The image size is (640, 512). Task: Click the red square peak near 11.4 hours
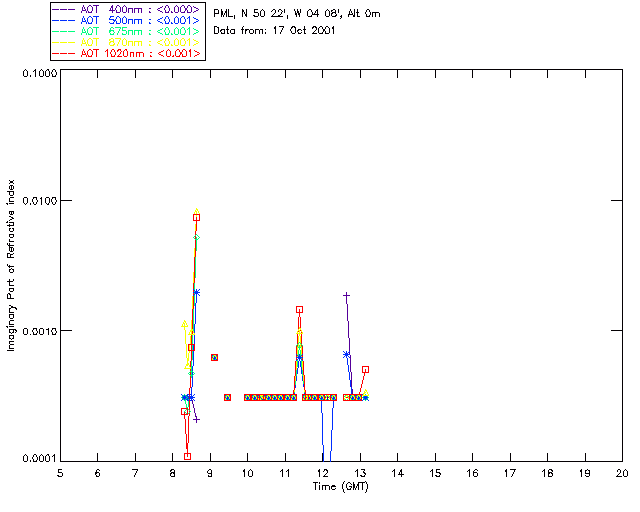[x=300, y=309]
